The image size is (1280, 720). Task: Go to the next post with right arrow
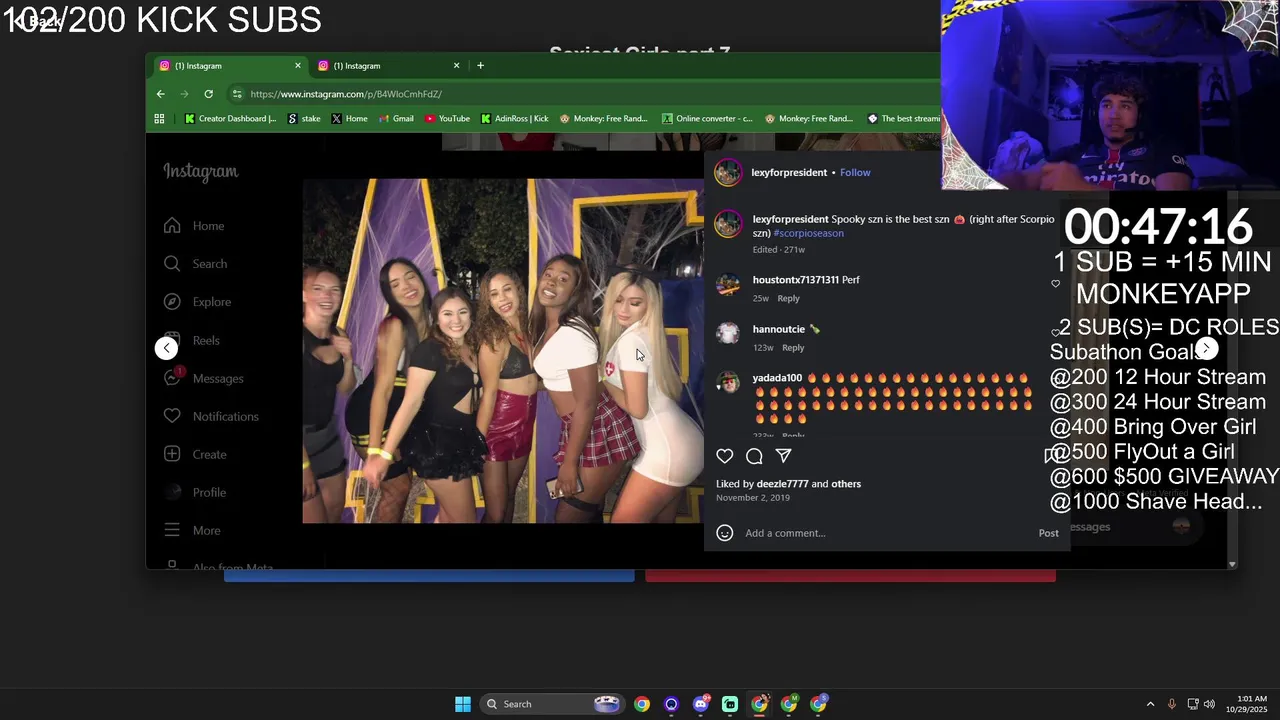(1207, 348)
